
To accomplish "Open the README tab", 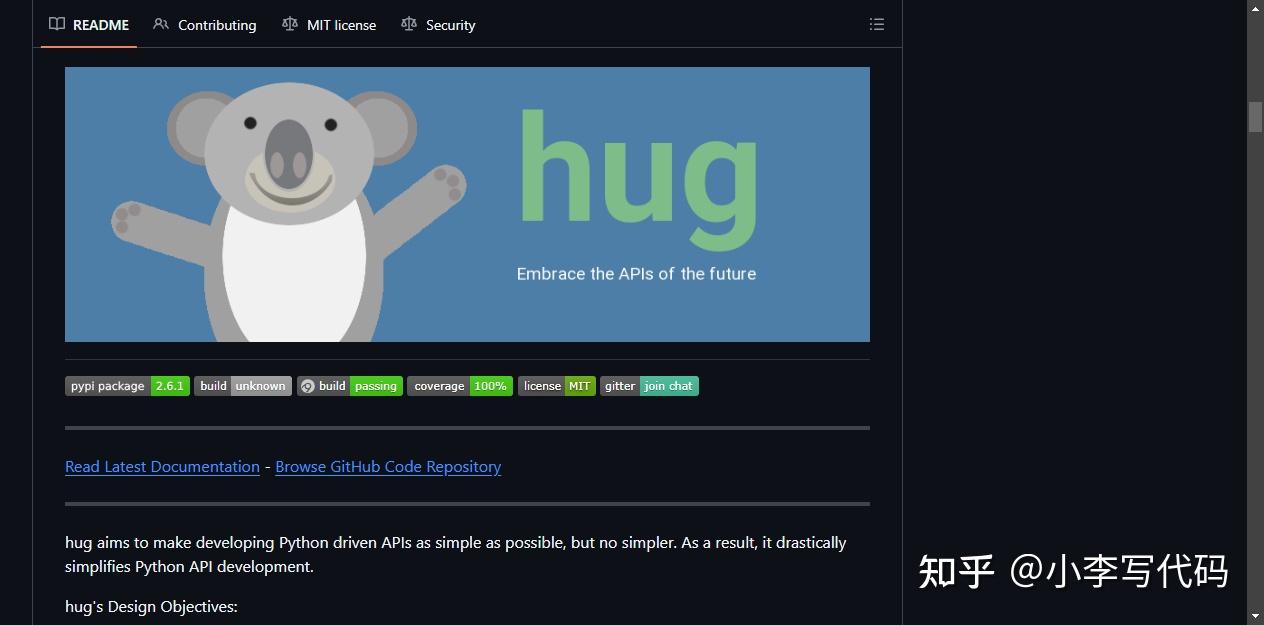I will click(x=89, y=25).
